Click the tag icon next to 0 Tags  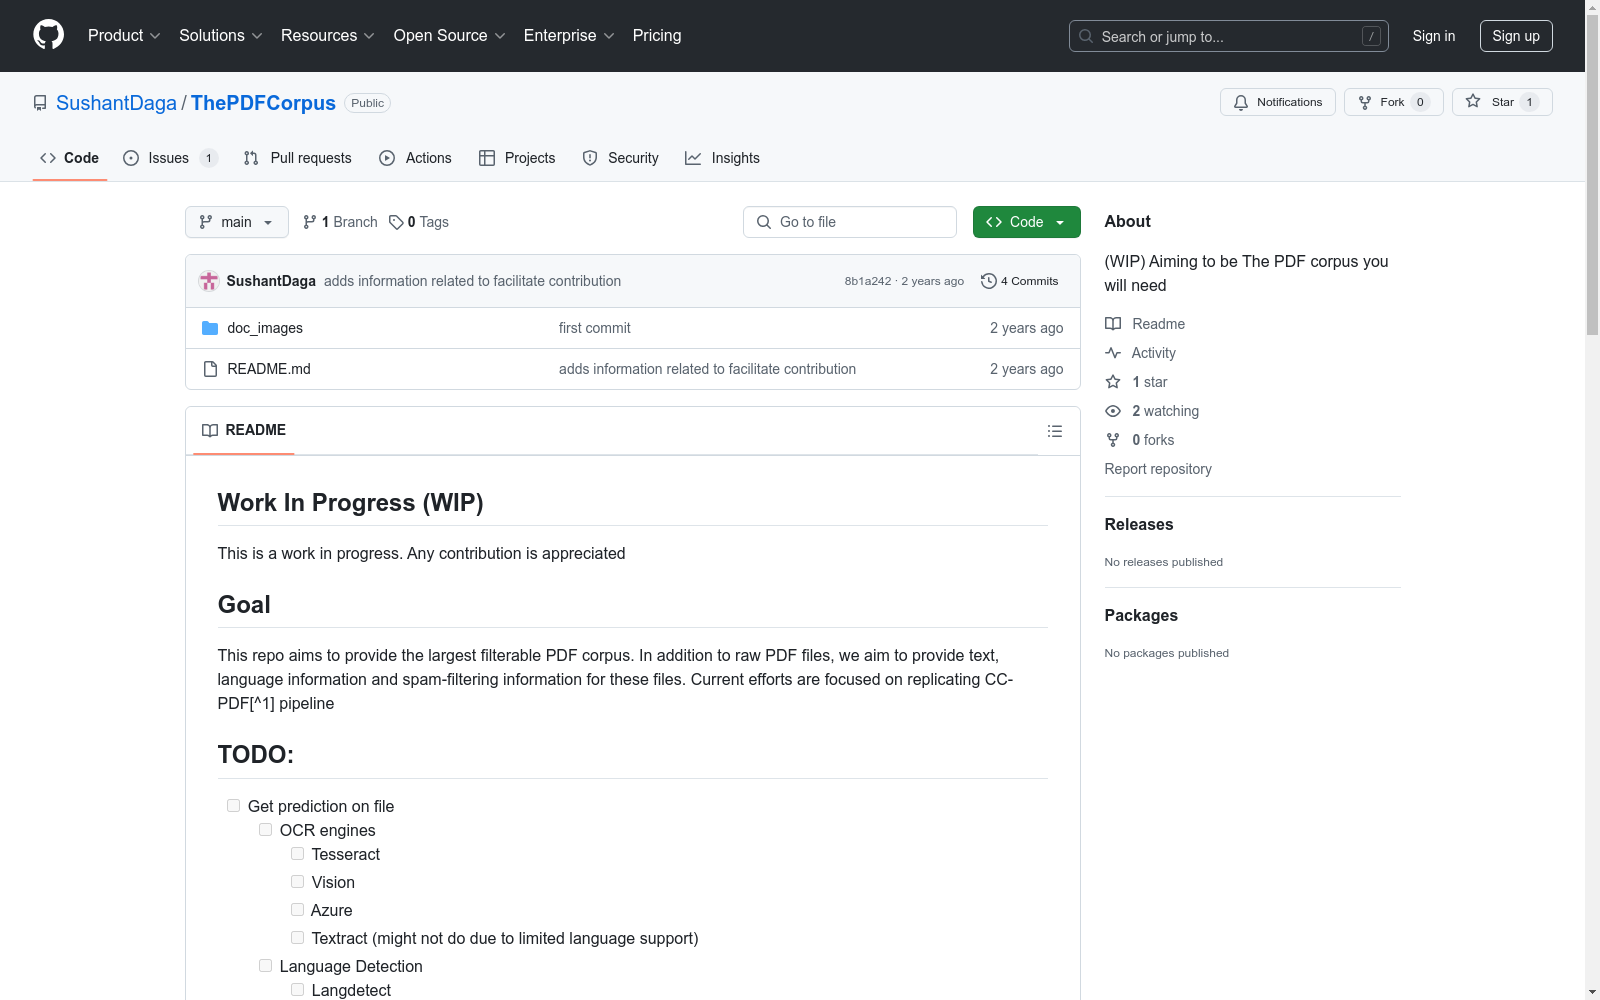[396, 222]
